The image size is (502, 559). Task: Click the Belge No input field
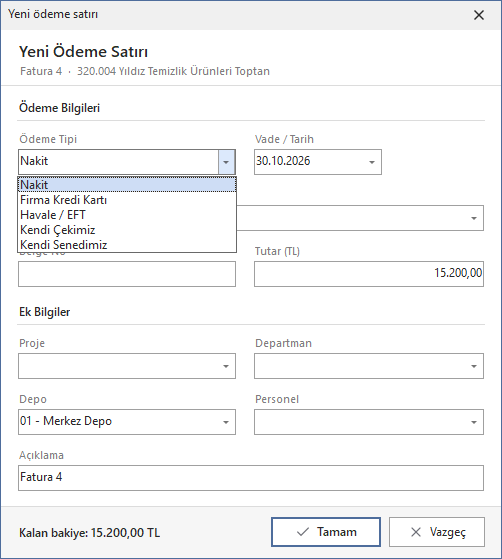point(127,274)
